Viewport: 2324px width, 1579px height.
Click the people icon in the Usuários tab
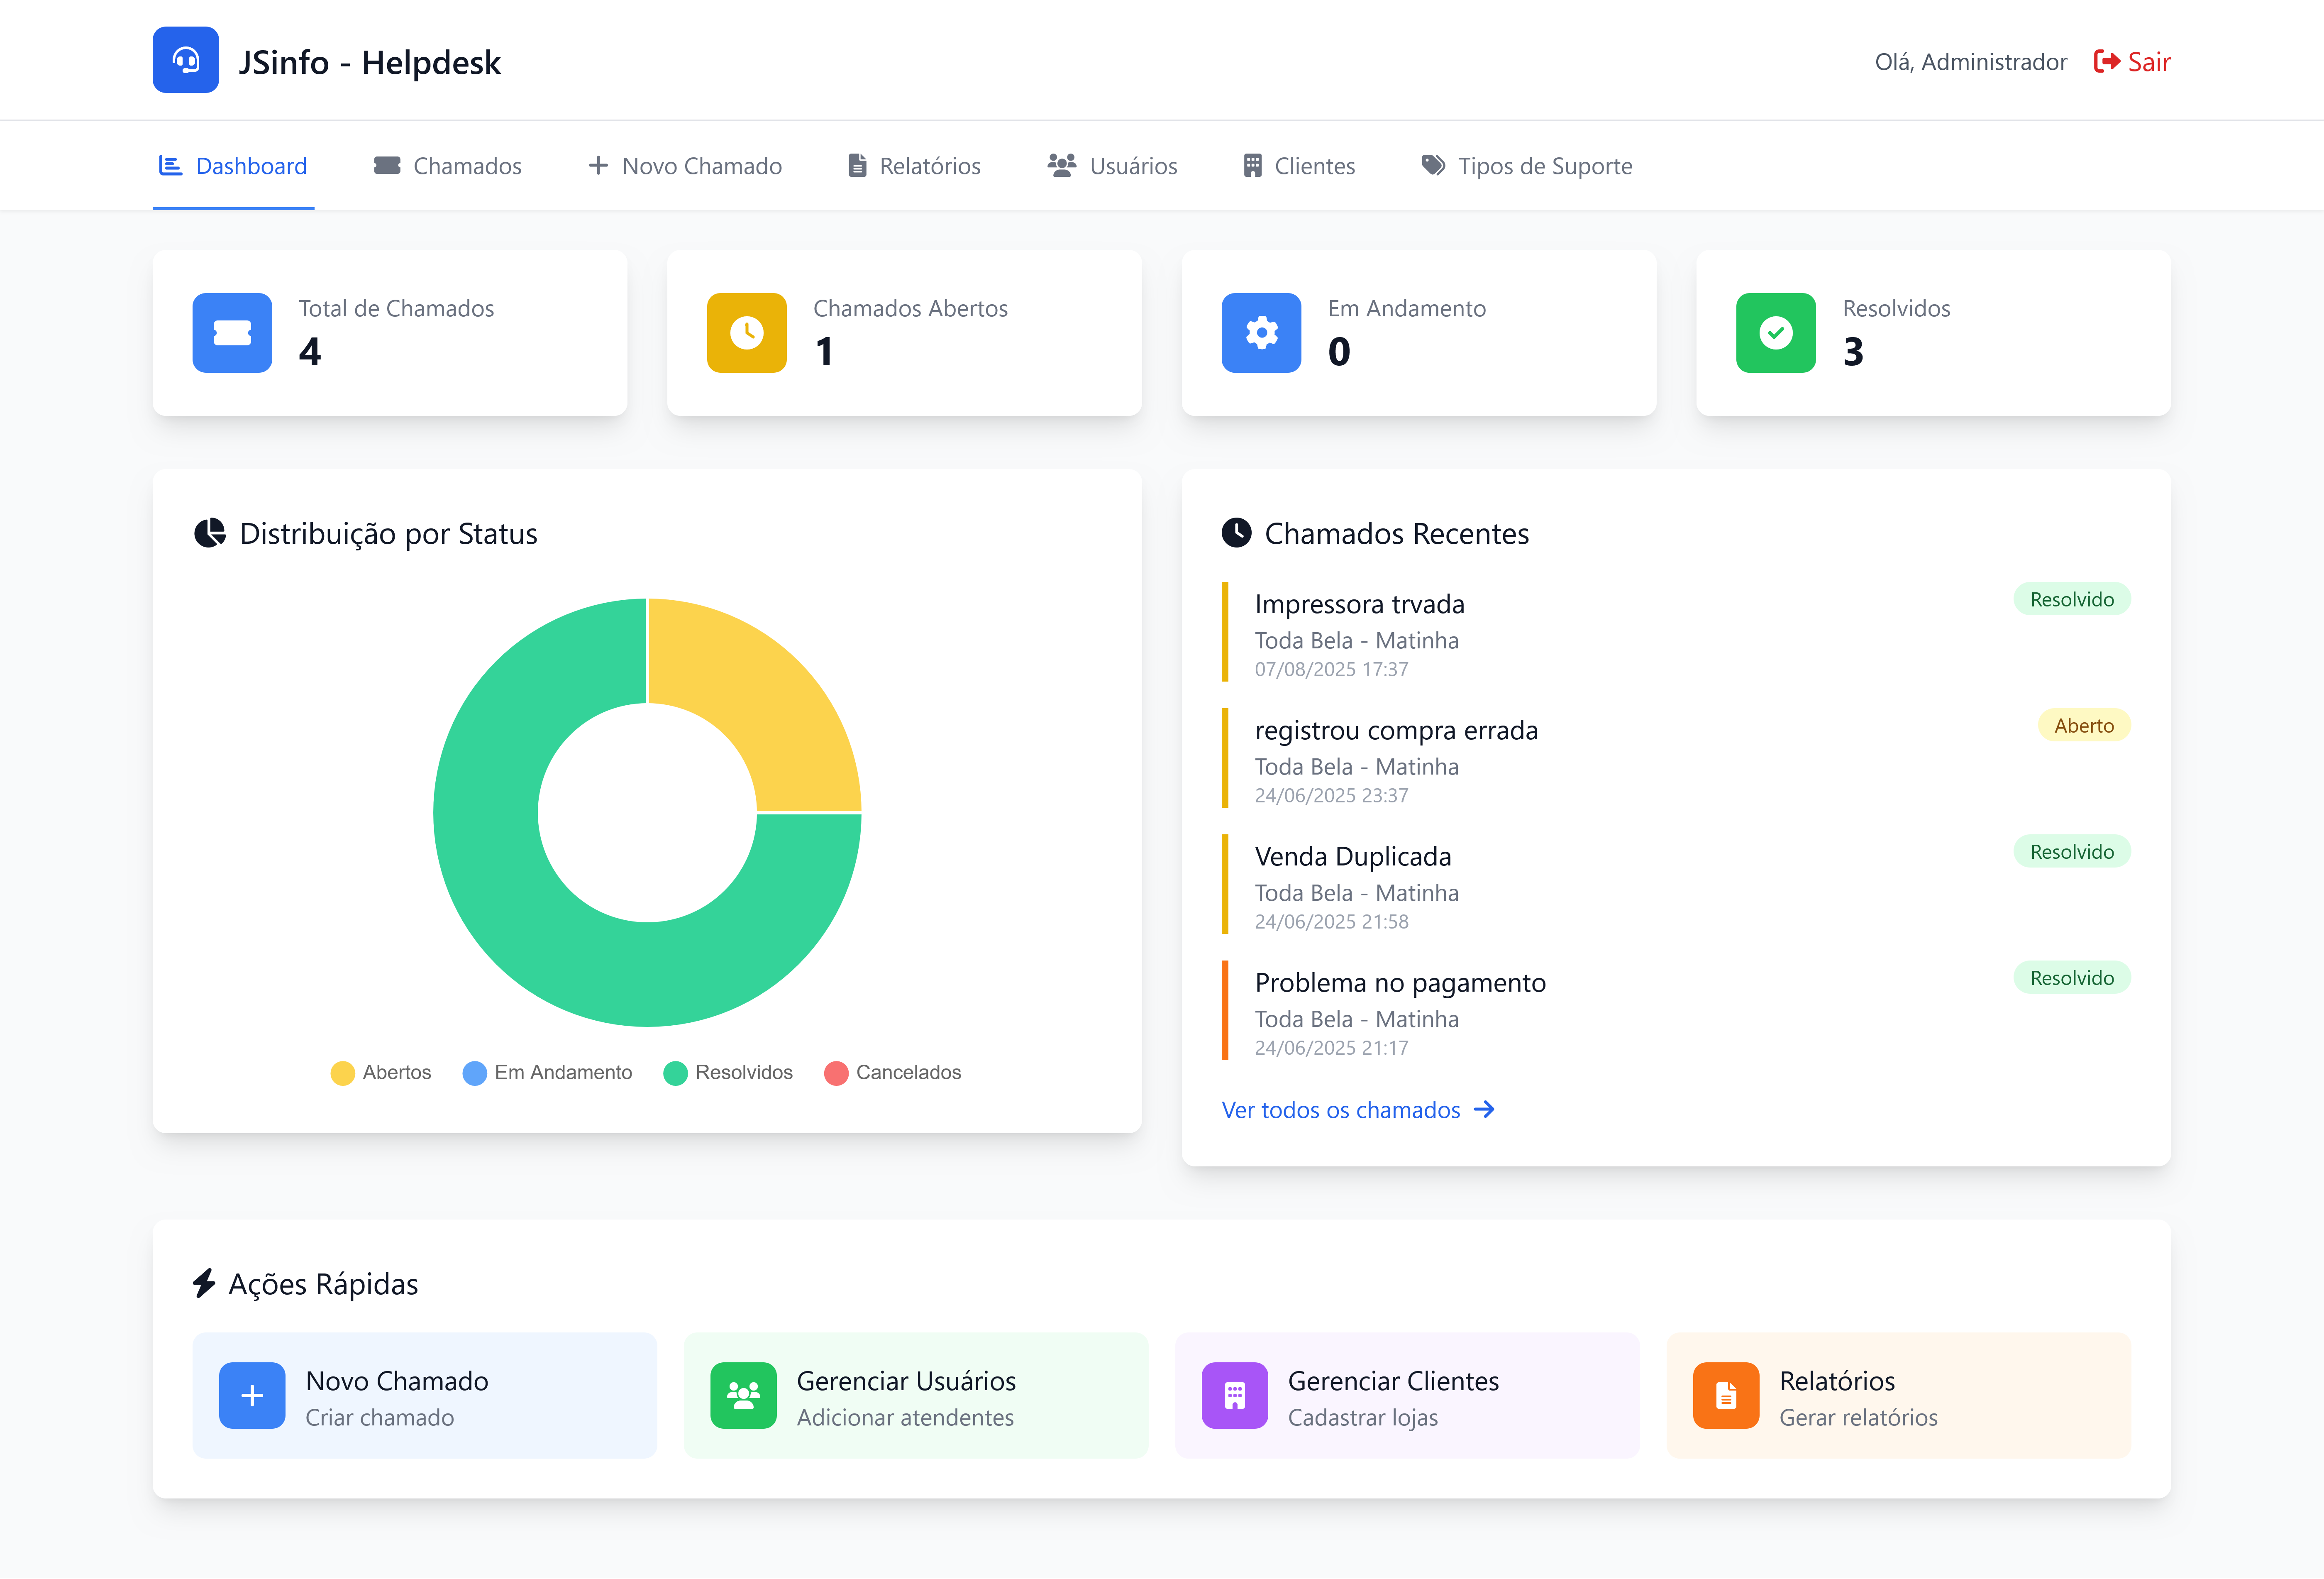(1062, 166)
